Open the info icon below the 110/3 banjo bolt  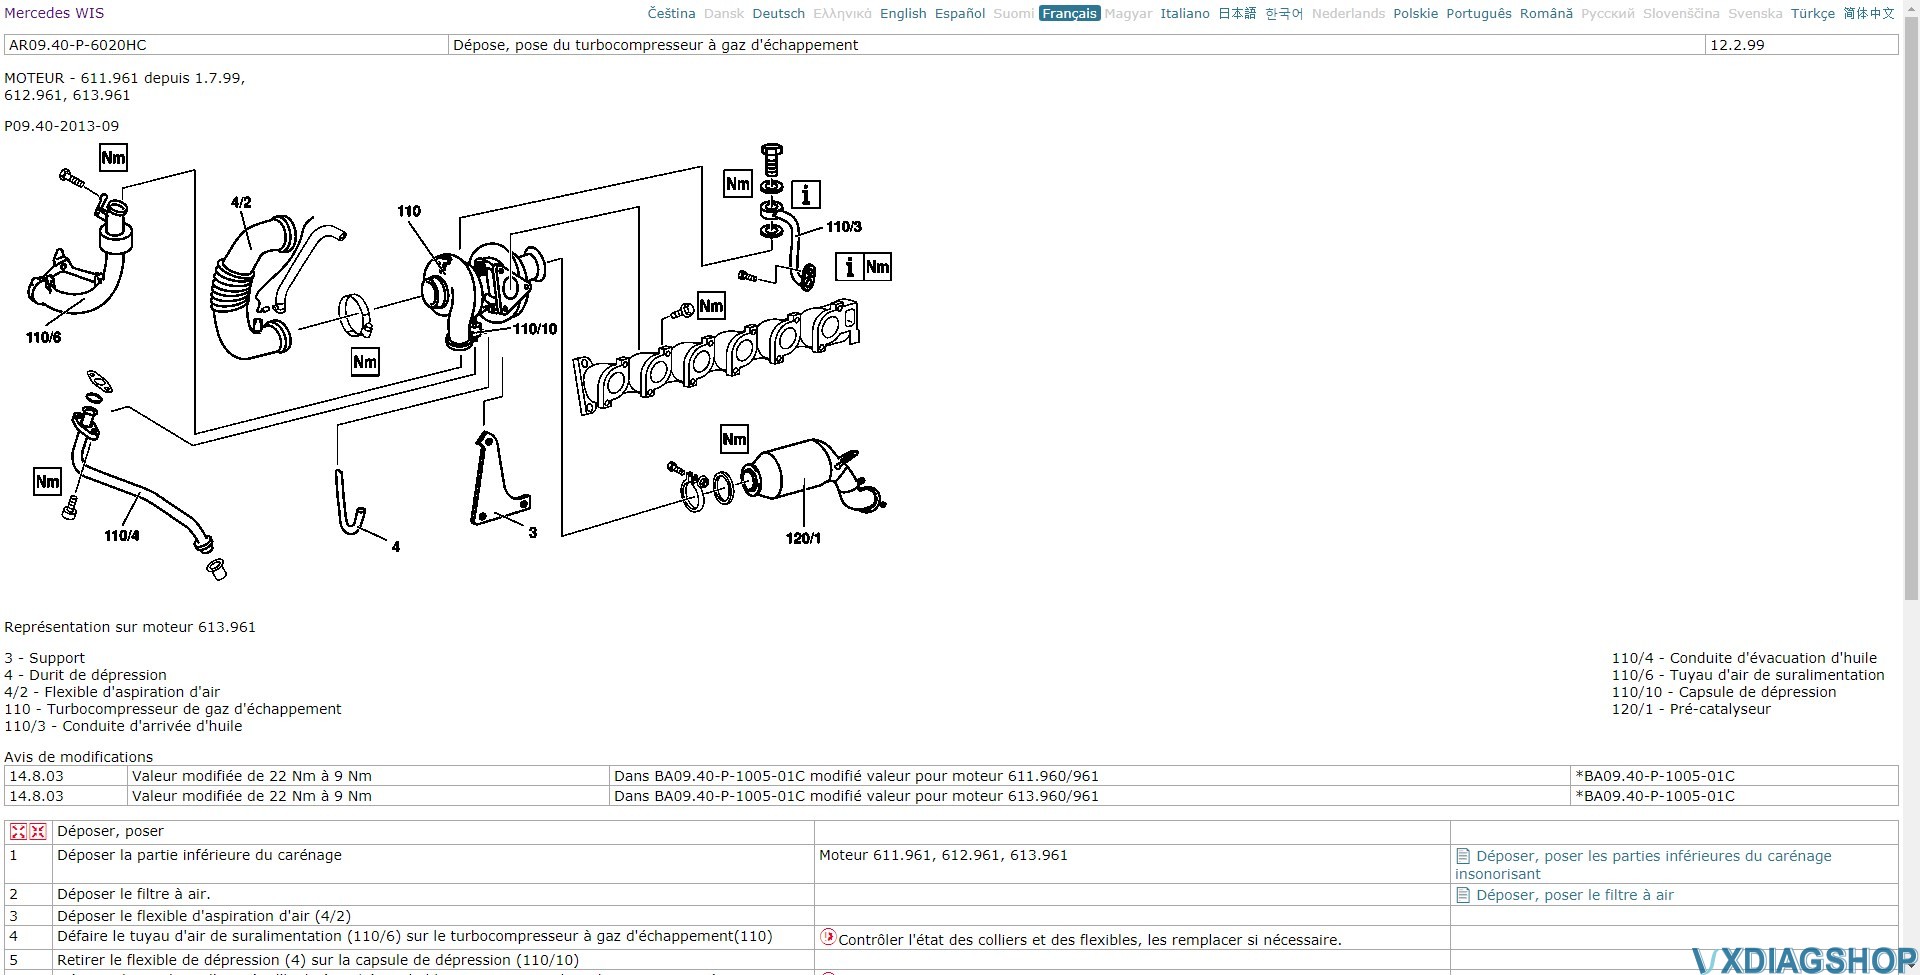coord(806,194)
